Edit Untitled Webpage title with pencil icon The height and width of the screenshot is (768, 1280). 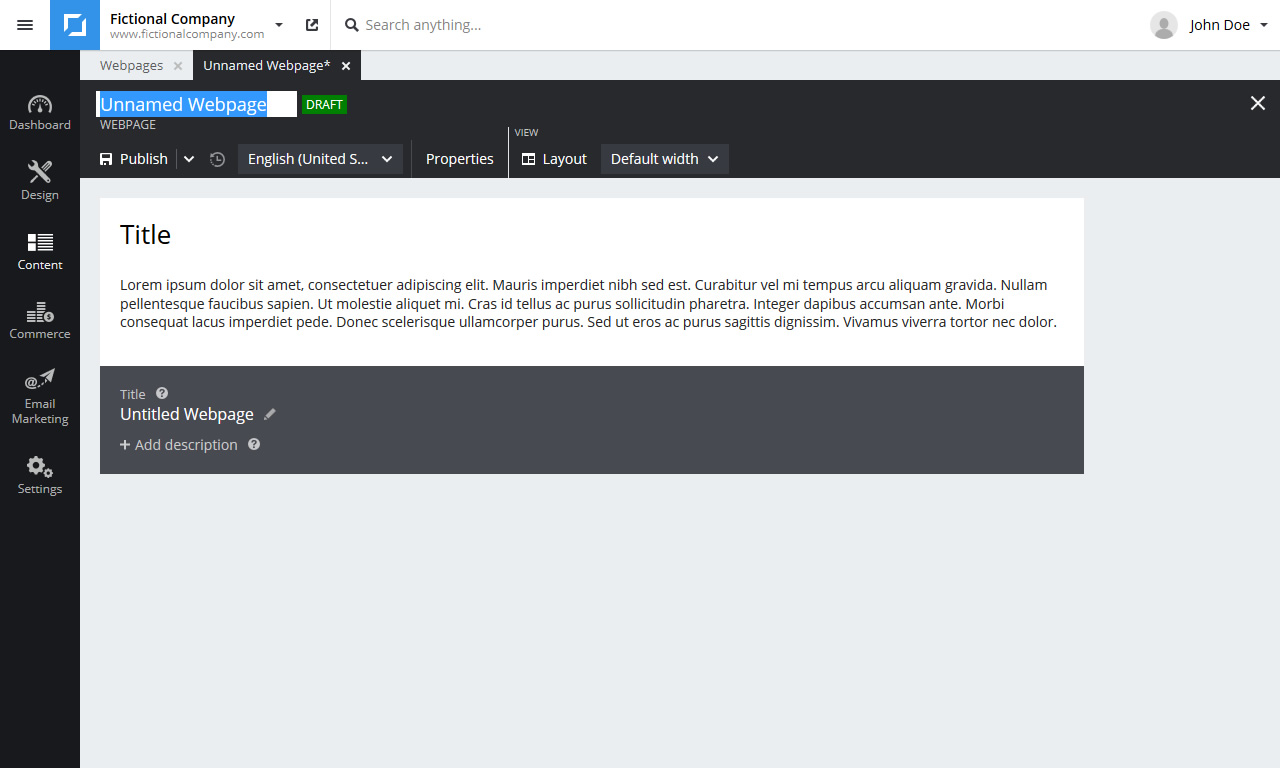[x=270, y=414]
